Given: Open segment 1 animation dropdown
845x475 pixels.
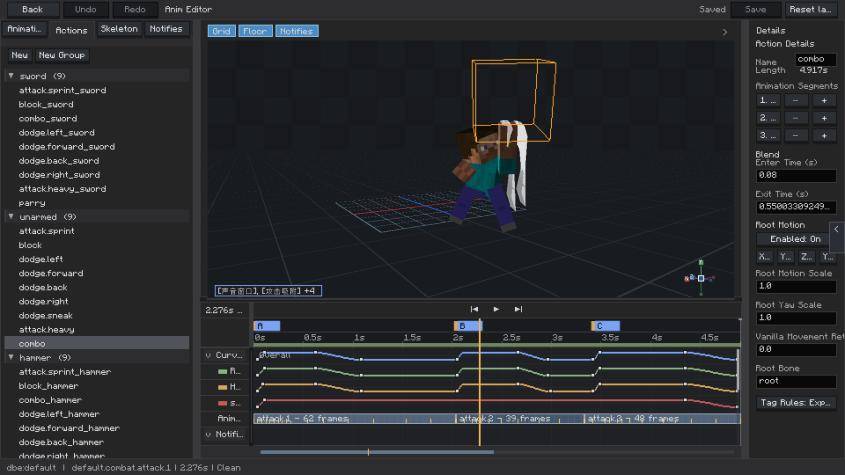Looking at the screenshot, I should 768,101.
